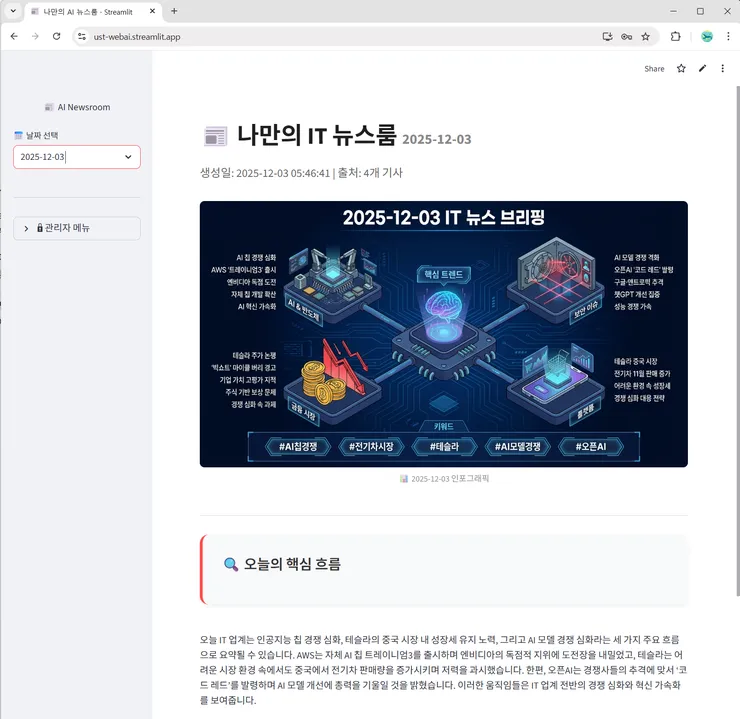740x719 pixels.
Task: Click the page vertical scrollbar
Action: pos(737,340)
